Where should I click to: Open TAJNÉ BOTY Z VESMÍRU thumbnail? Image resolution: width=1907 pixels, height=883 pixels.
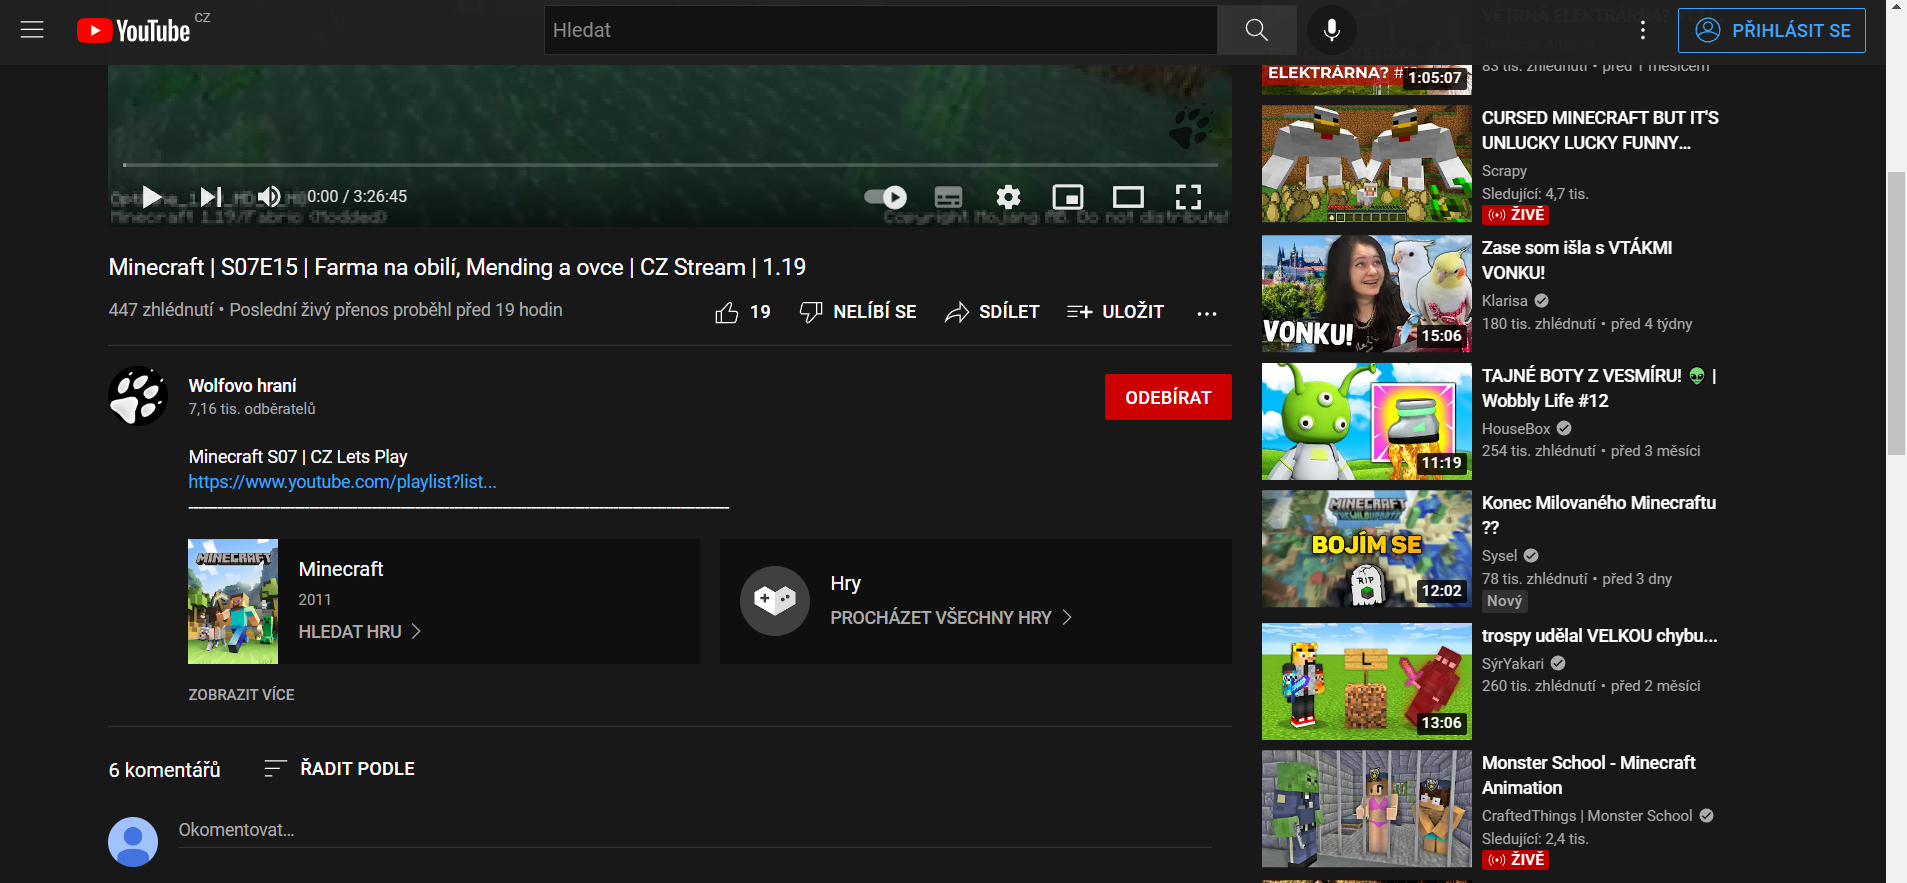click(x=1367, y=421)
